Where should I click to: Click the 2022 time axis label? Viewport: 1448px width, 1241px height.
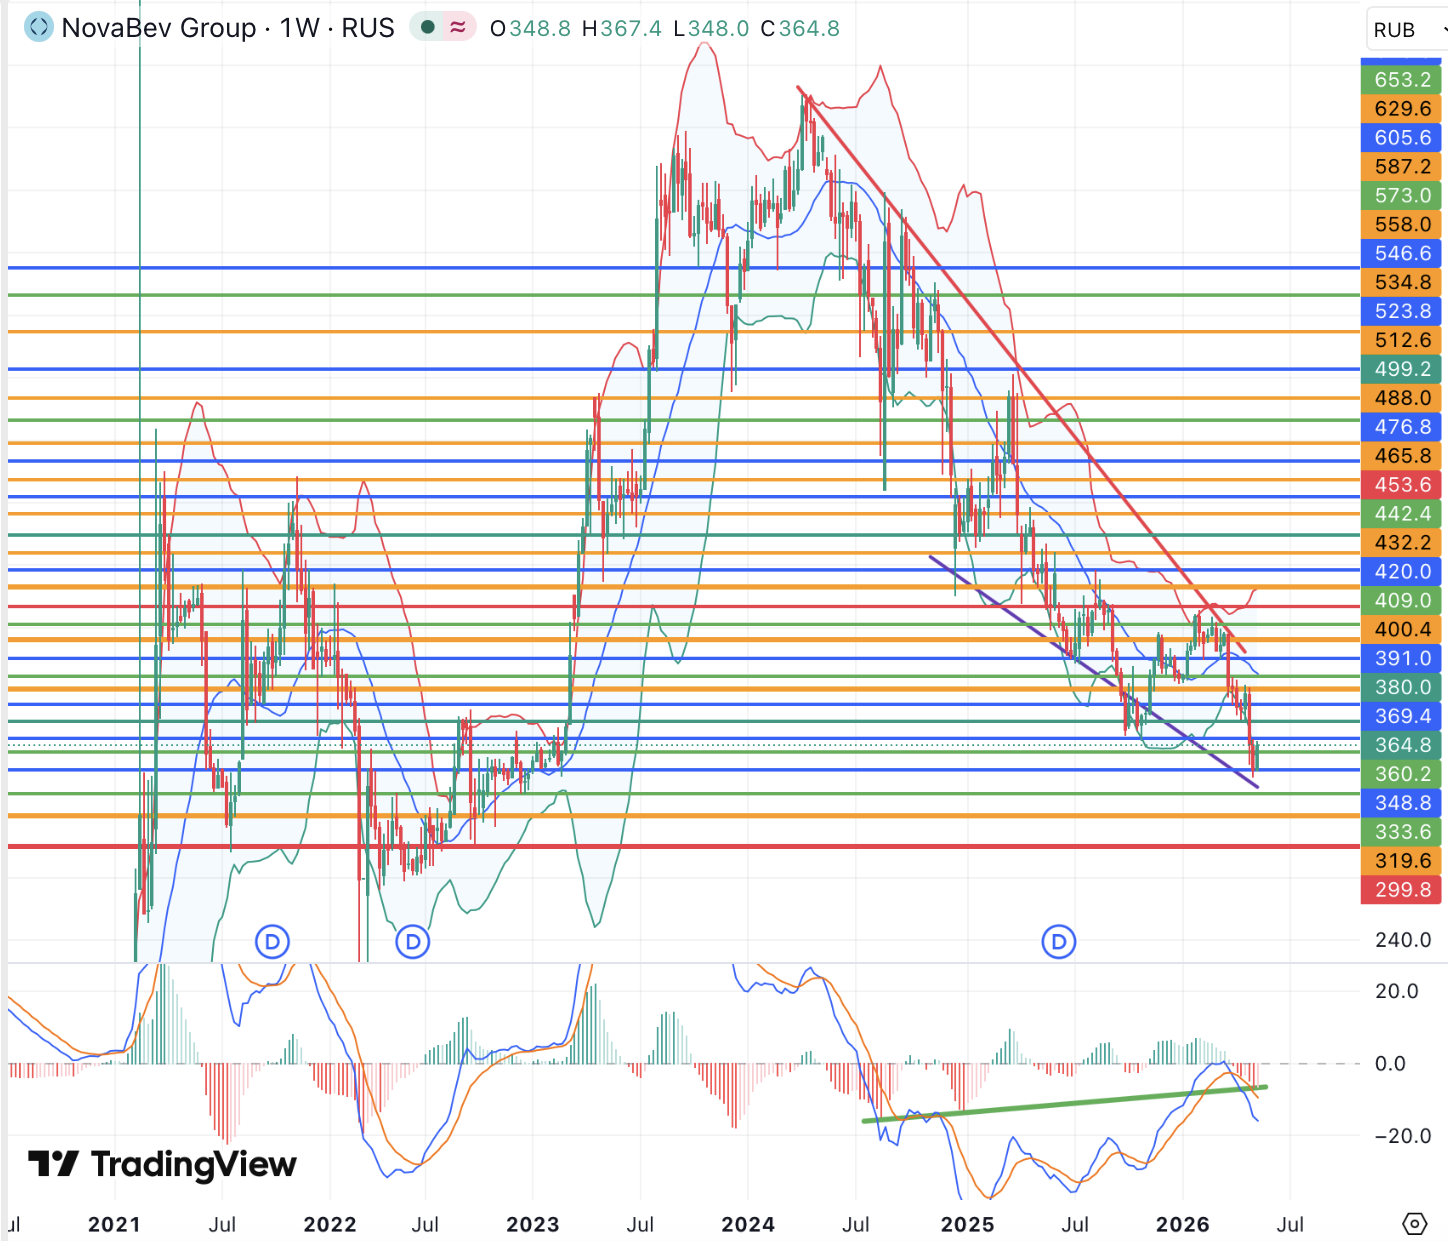coord(330,1225)
